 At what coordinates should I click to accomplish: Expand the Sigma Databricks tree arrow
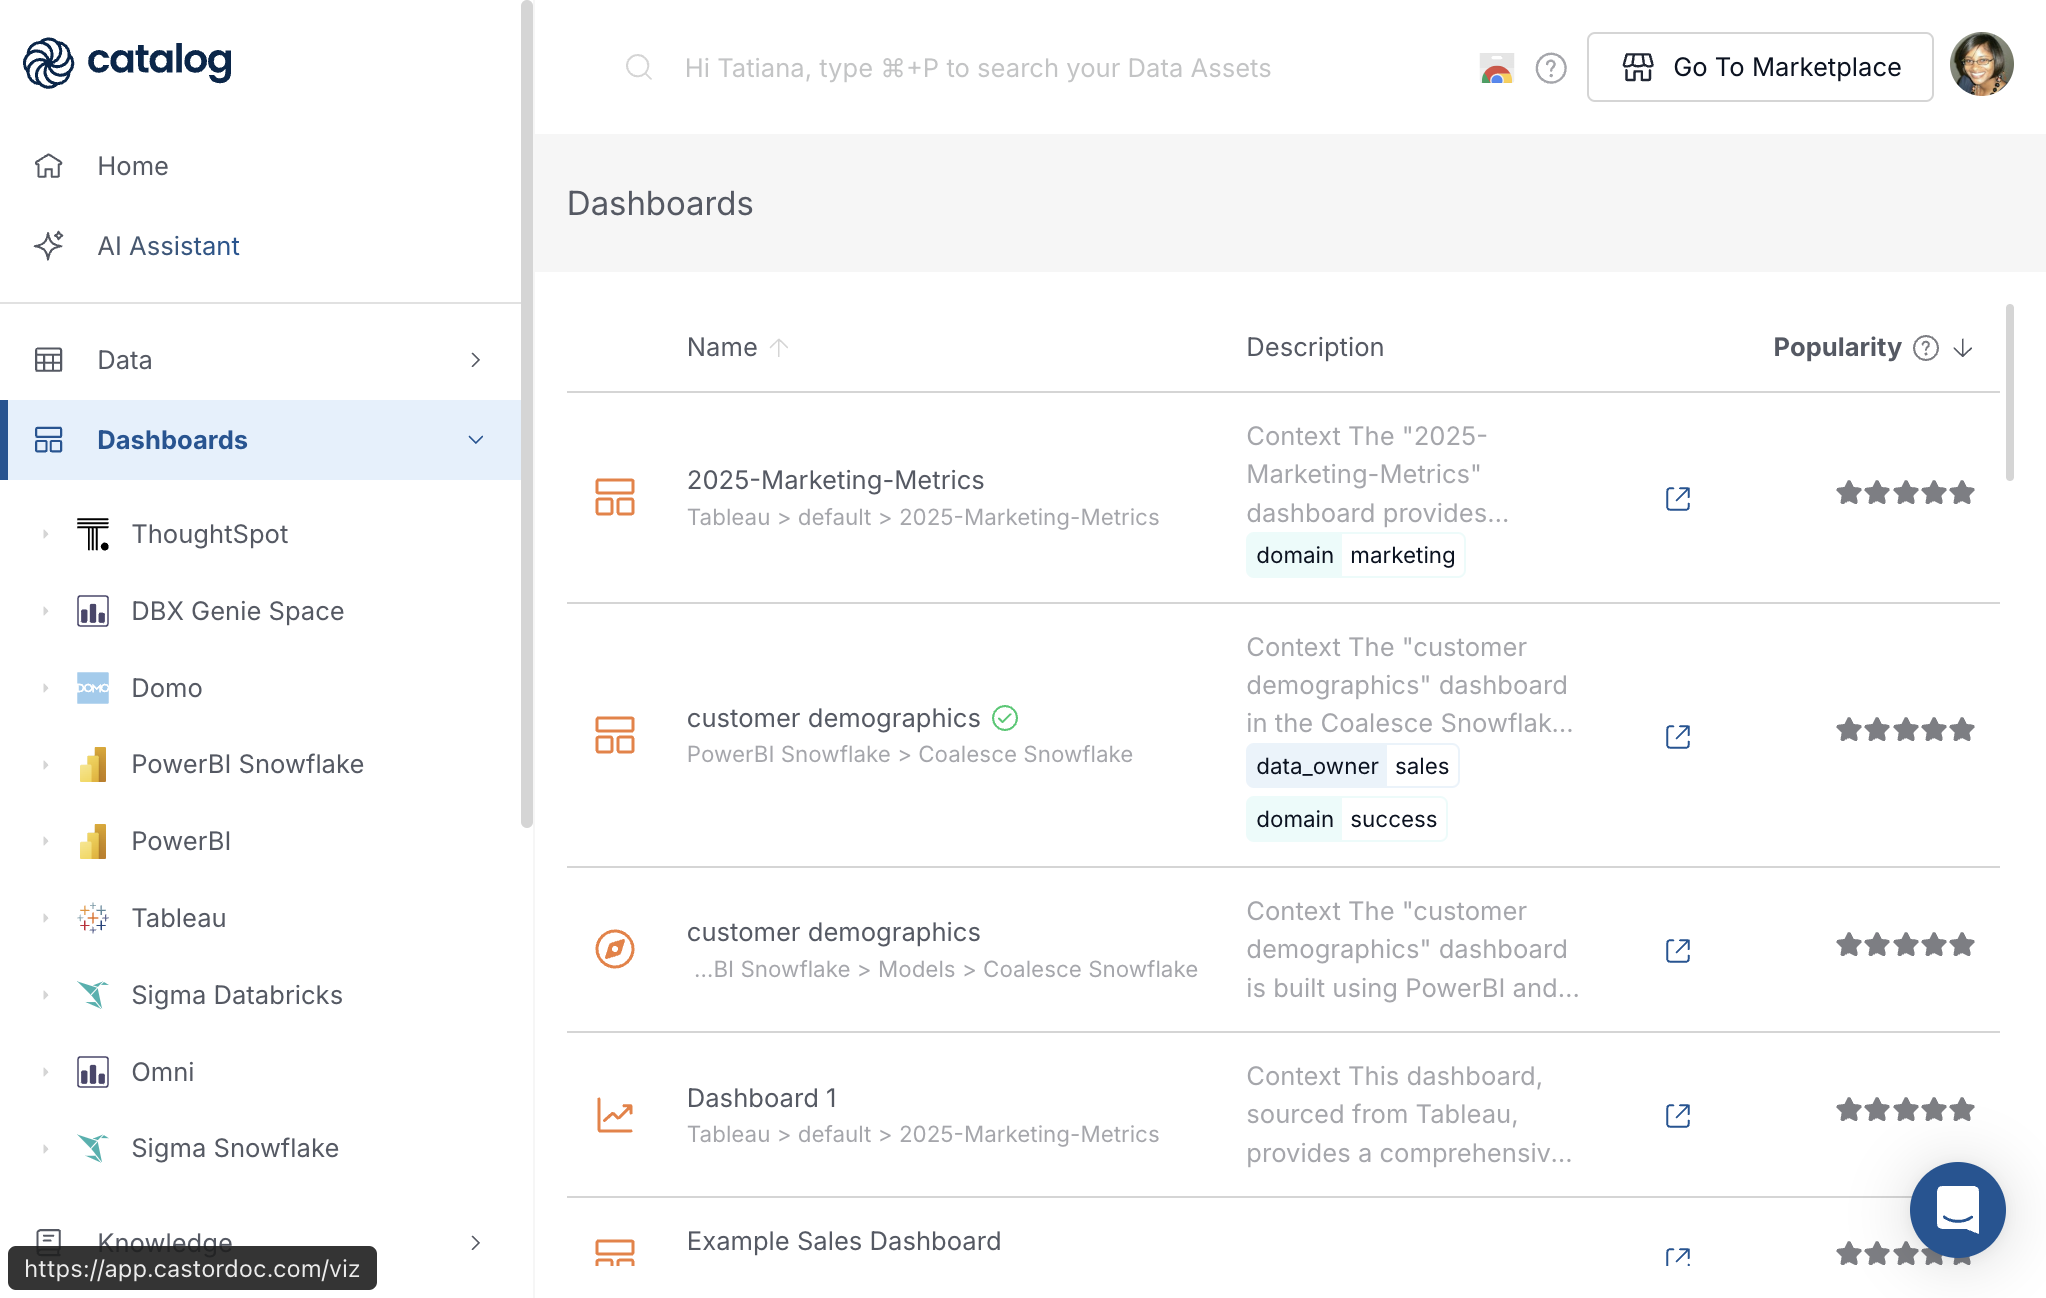tap(45, 995)
